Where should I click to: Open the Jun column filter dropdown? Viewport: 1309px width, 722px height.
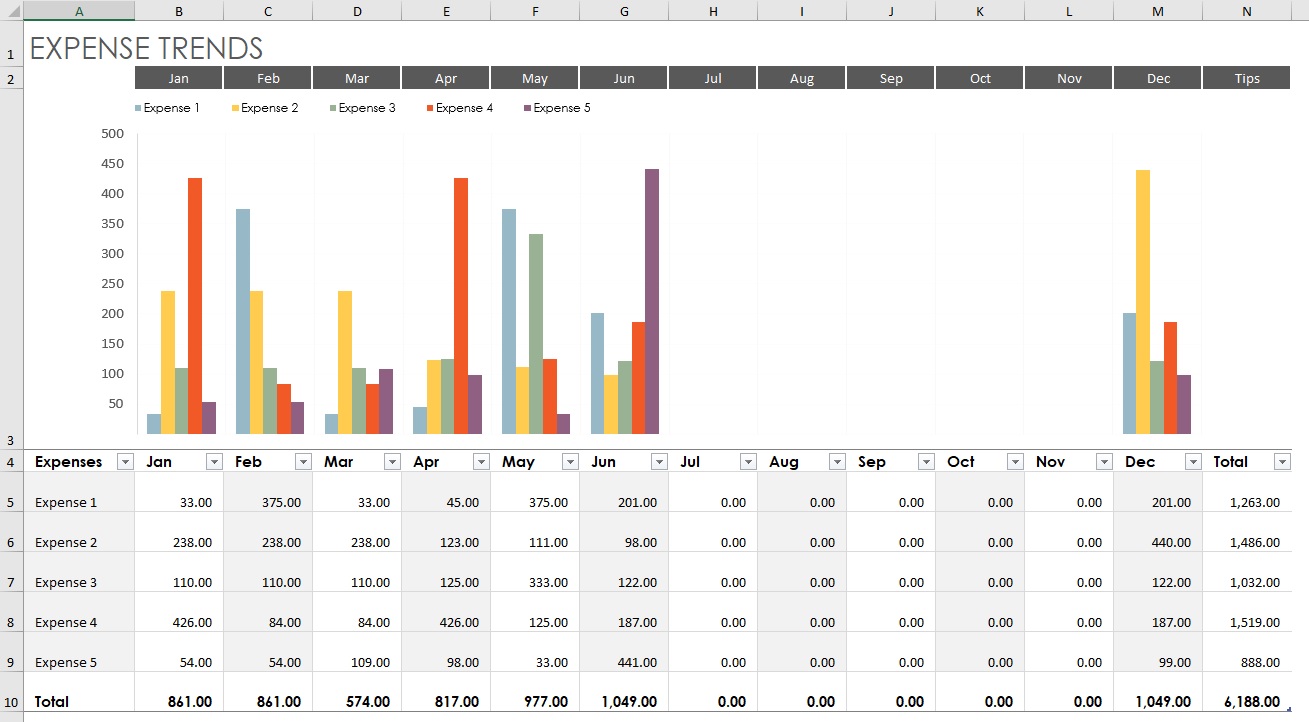tap(659, 462)
